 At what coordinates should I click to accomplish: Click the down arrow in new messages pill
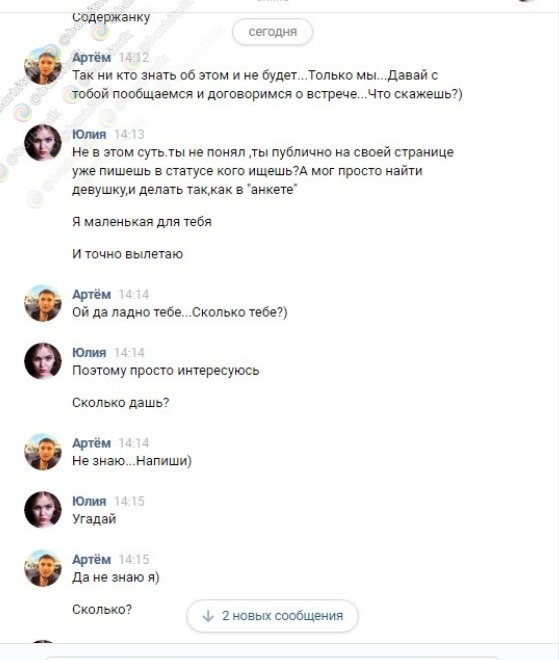coord(208,616)
